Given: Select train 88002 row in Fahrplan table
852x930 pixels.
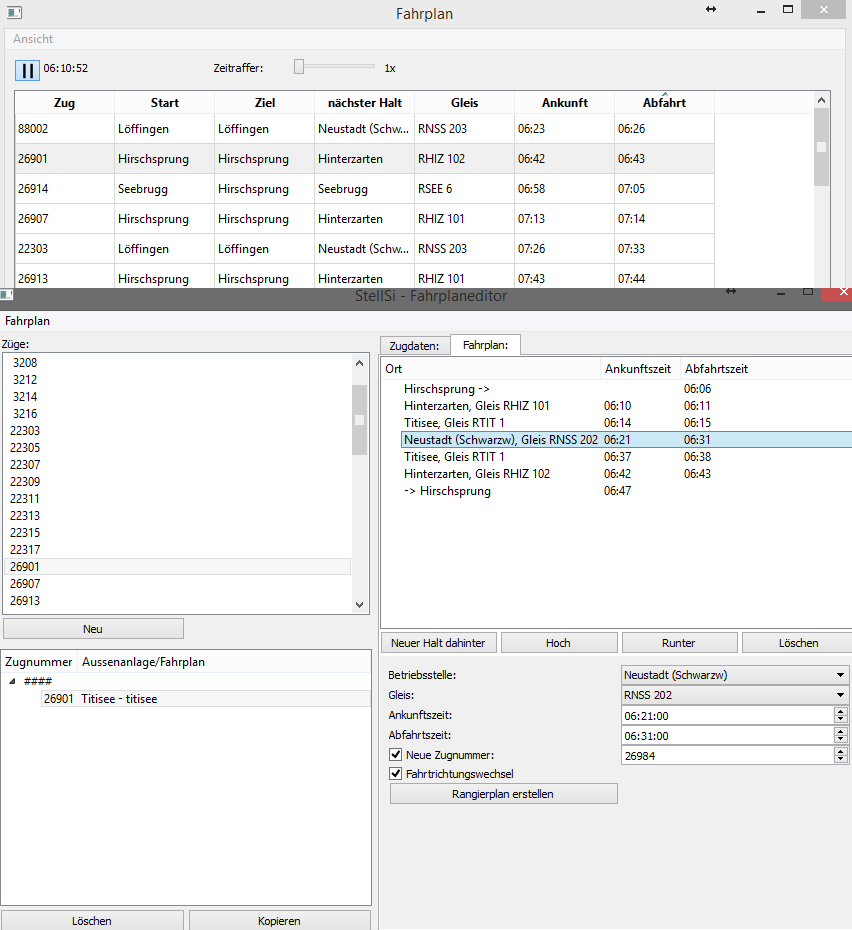Looking at the screenshot, I should (364, 129).
